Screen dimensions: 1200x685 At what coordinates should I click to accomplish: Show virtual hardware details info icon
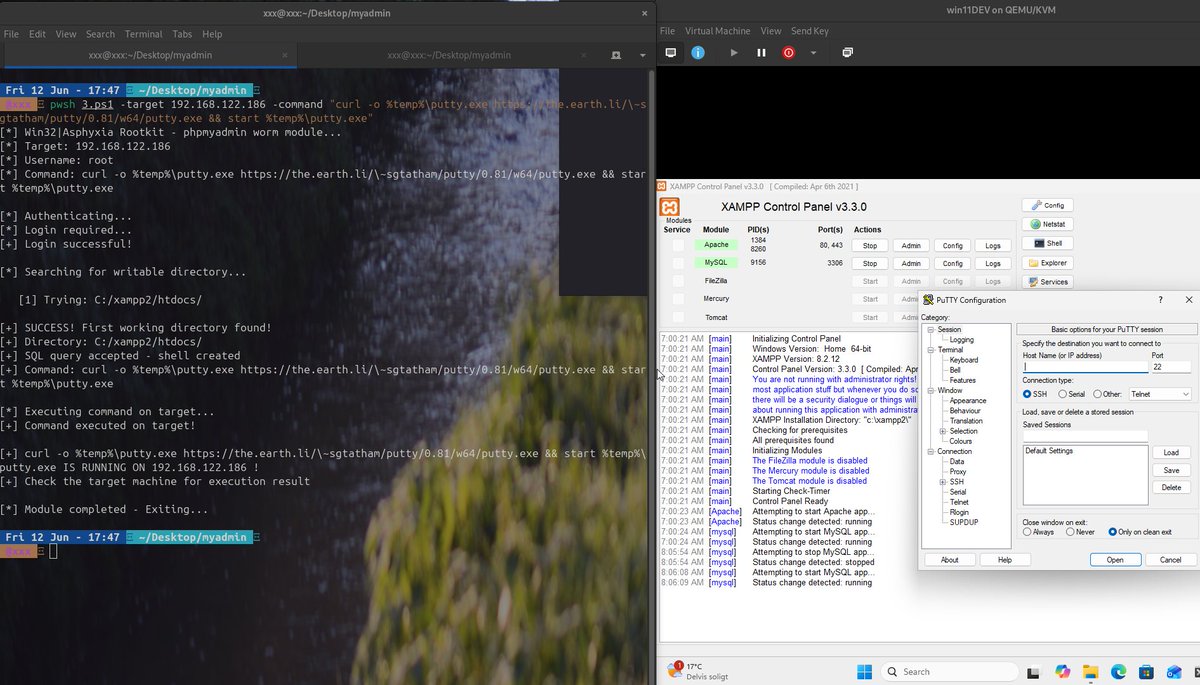click(699, 52)
